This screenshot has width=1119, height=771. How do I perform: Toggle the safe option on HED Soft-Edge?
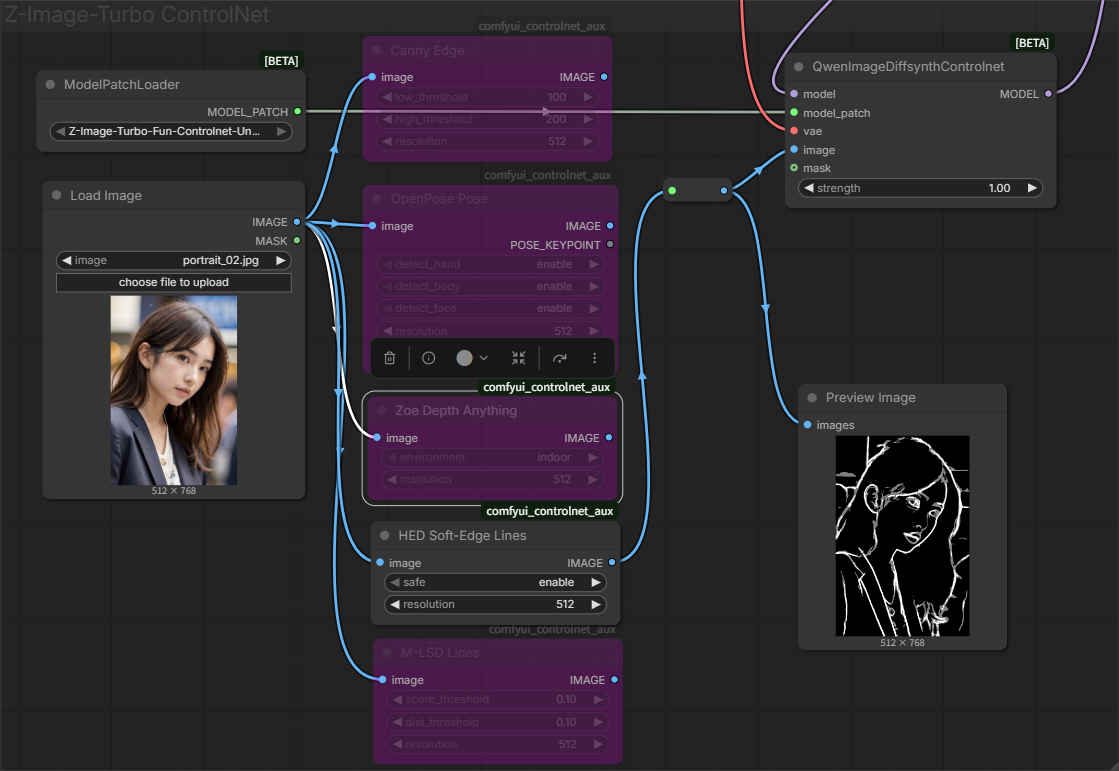click(x=497, y=582)
